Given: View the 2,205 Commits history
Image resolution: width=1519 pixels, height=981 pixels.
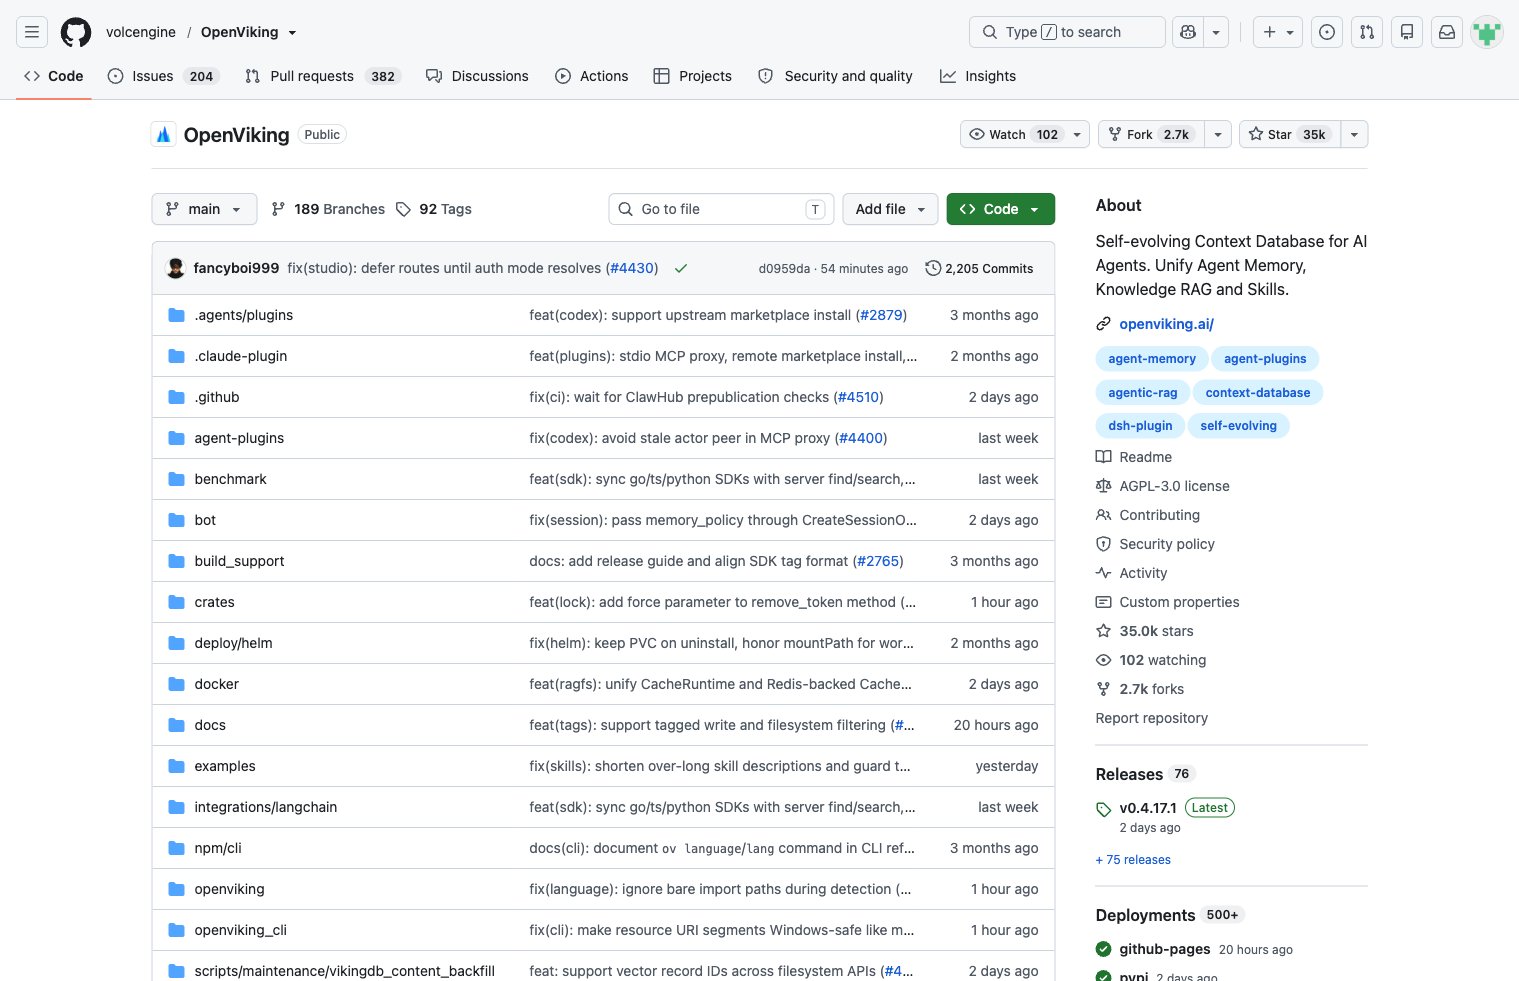Looking at the screenshot, I should point(980,268).
